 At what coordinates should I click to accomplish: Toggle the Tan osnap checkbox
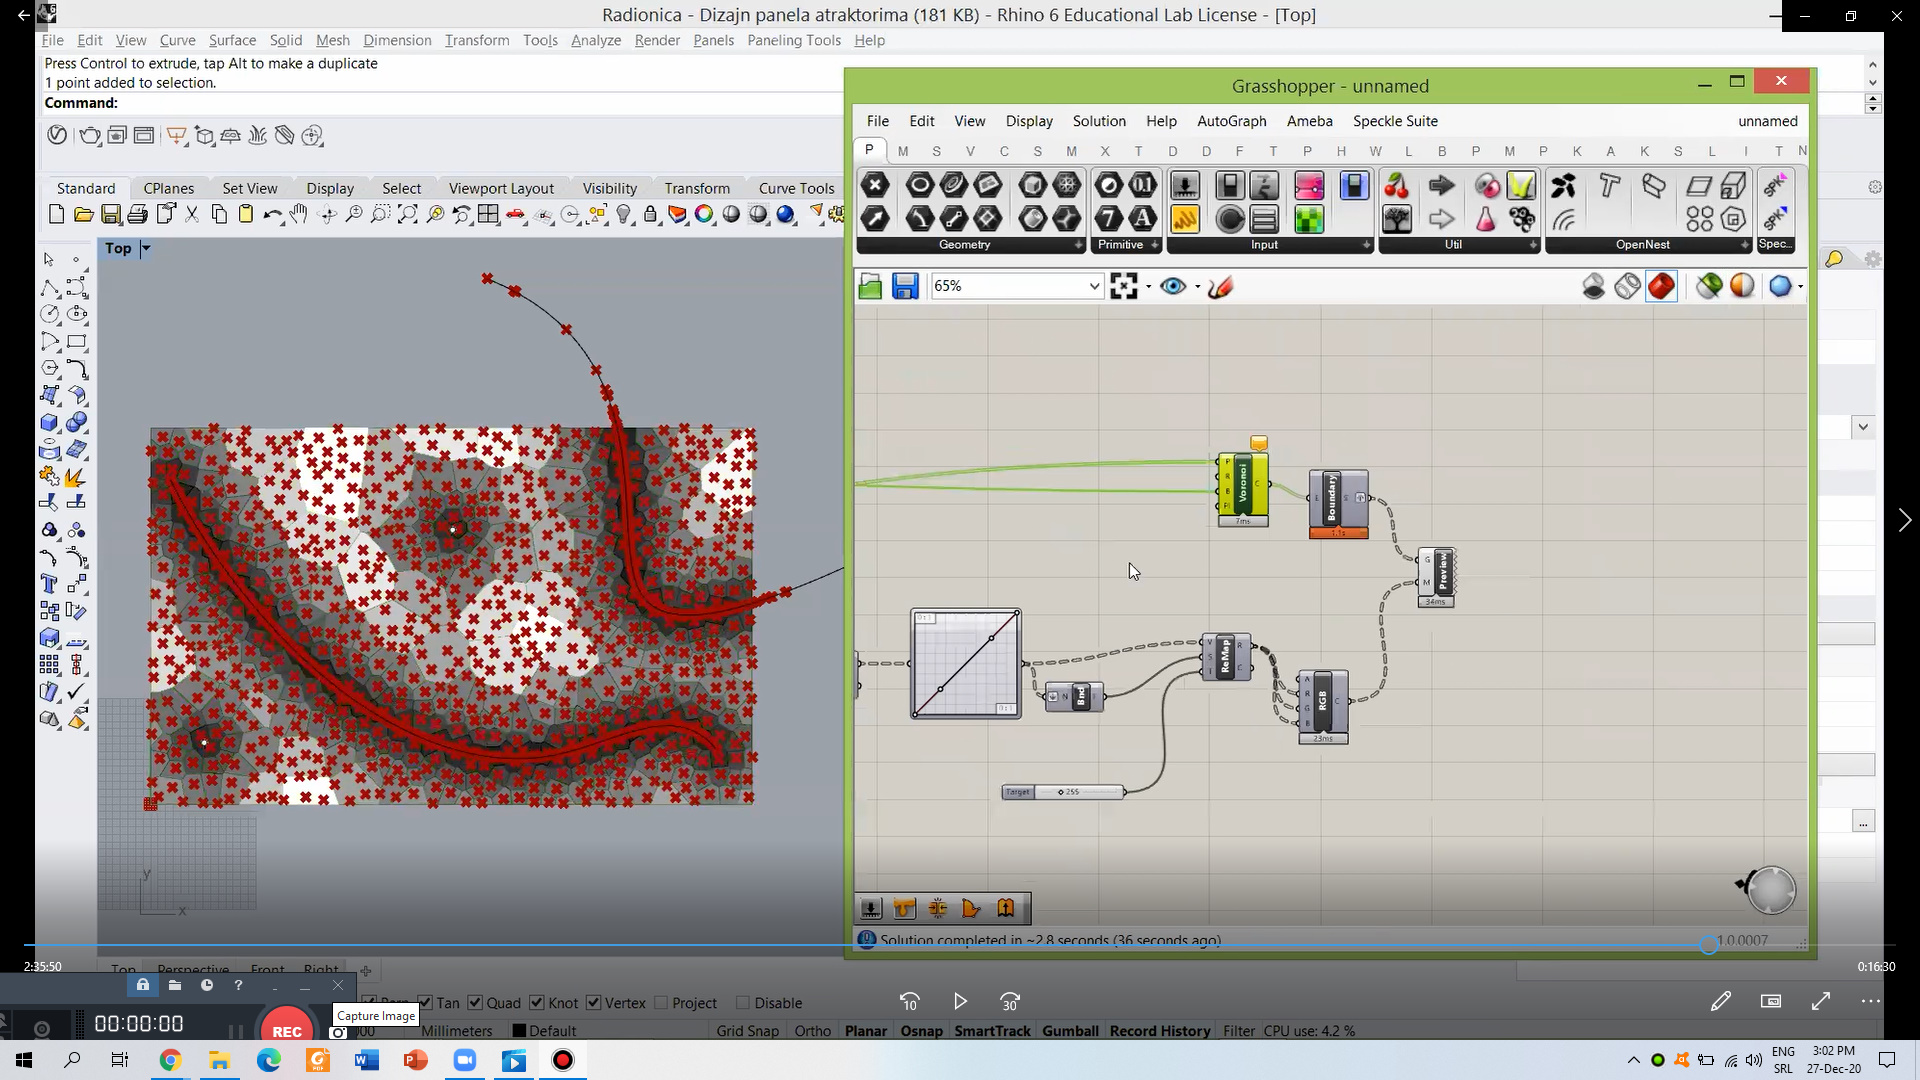coord(425,1003)
